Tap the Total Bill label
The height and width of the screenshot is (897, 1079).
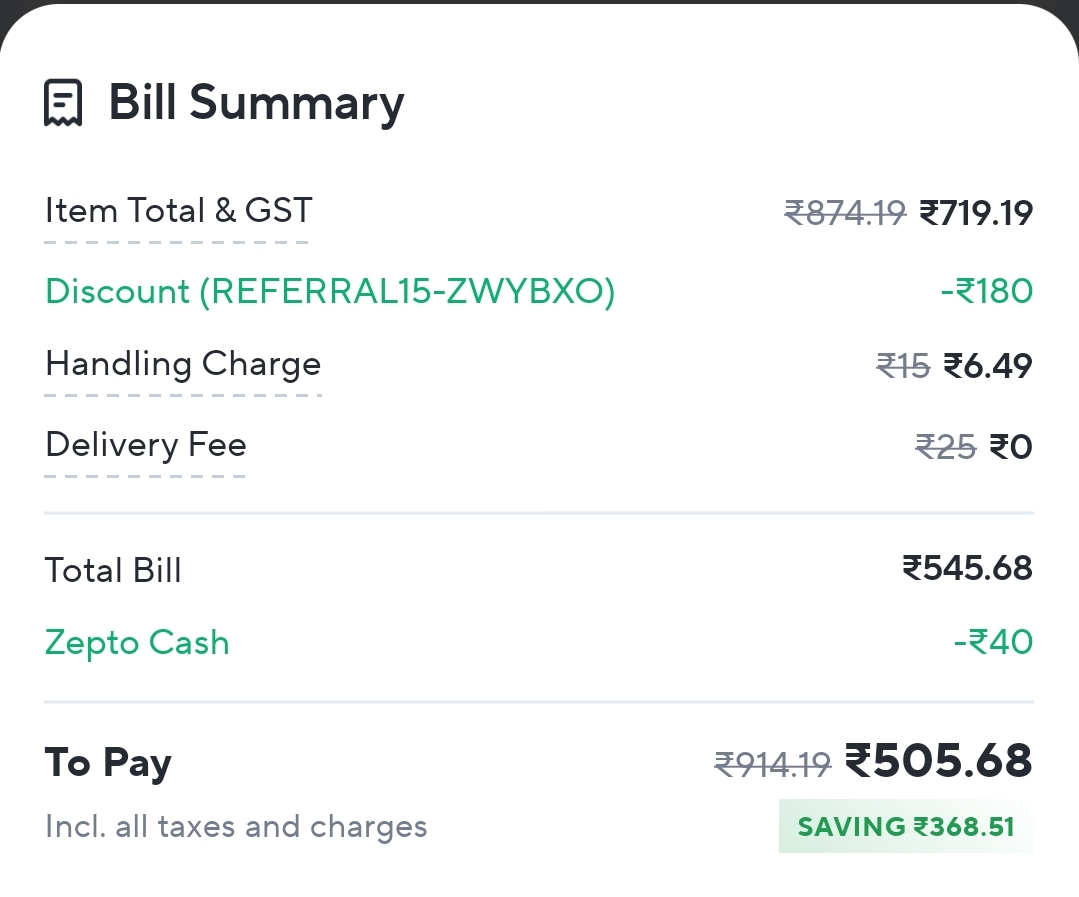coord(113,571)
